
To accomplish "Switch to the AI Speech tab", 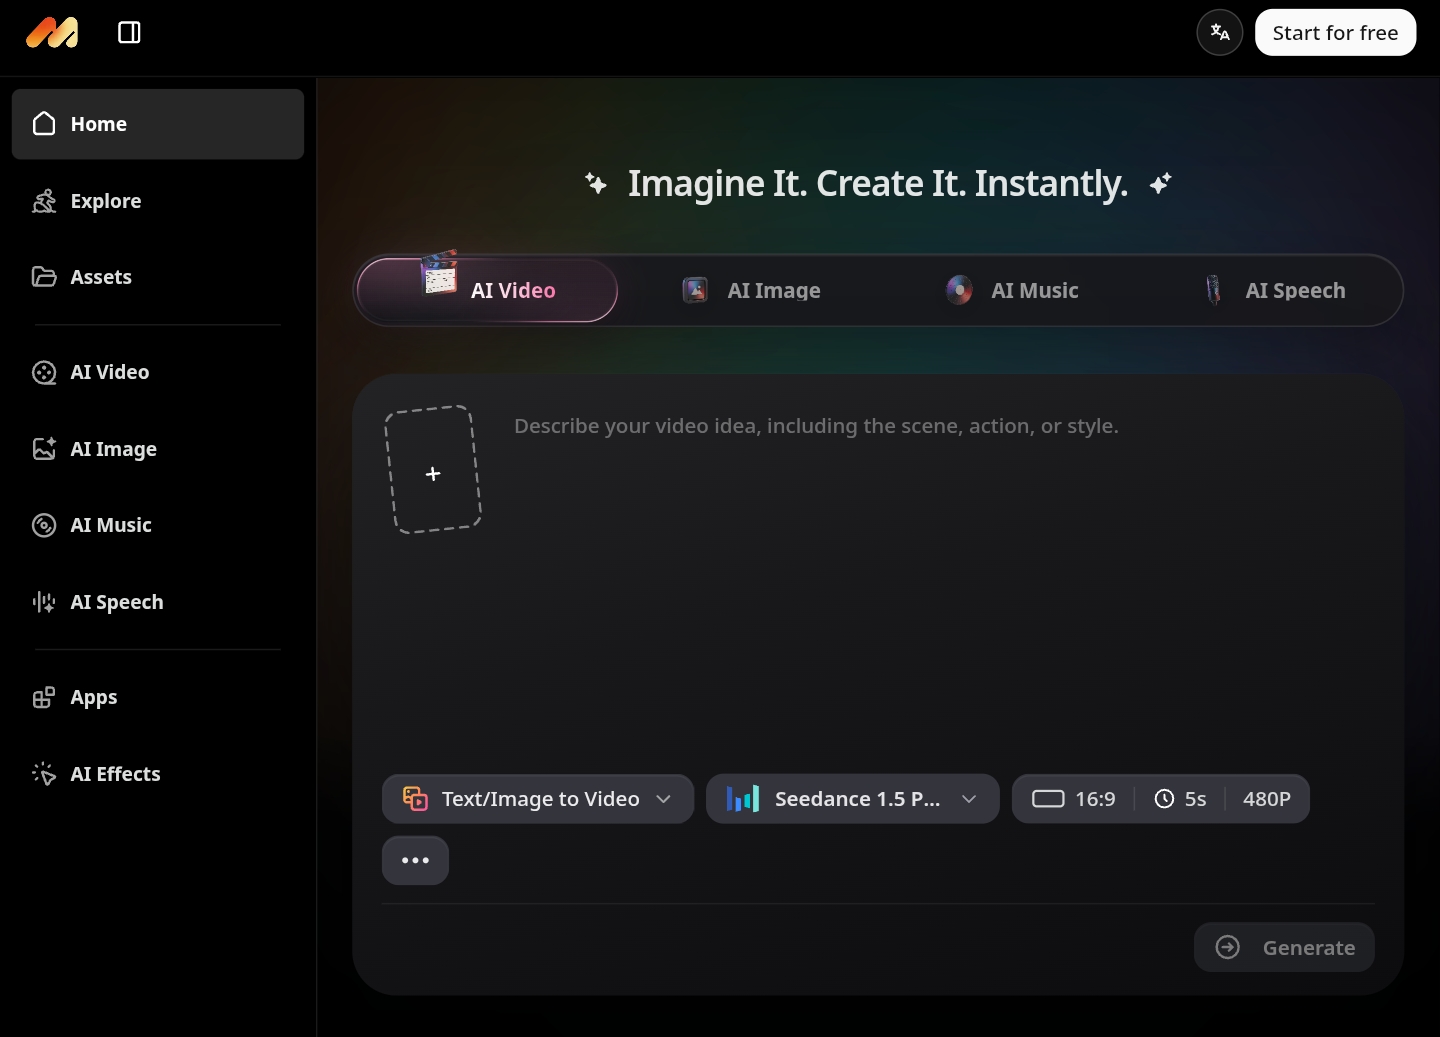I will point(1273,290).
